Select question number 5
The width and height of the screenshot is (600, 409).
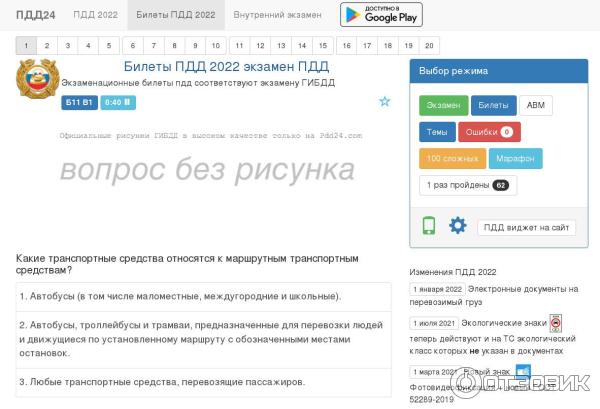pos(109,46)
